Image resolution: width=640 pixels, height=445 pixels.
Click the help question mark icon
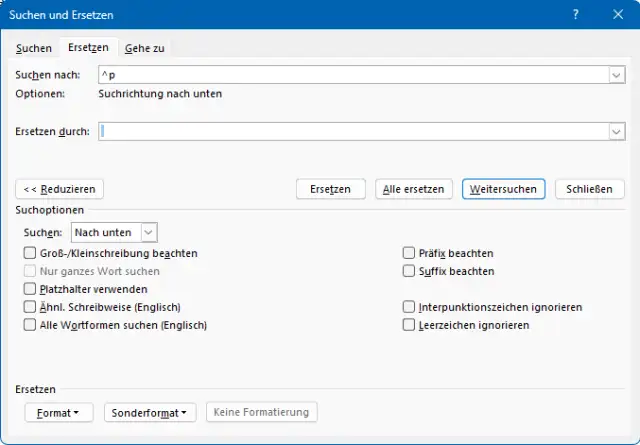575,15
